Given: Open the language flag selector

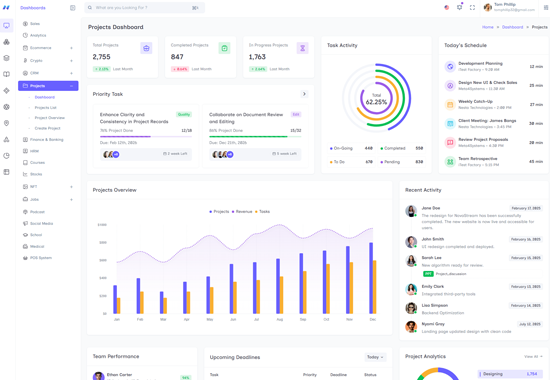Looking at the screenshot, I should coord(447,7).
